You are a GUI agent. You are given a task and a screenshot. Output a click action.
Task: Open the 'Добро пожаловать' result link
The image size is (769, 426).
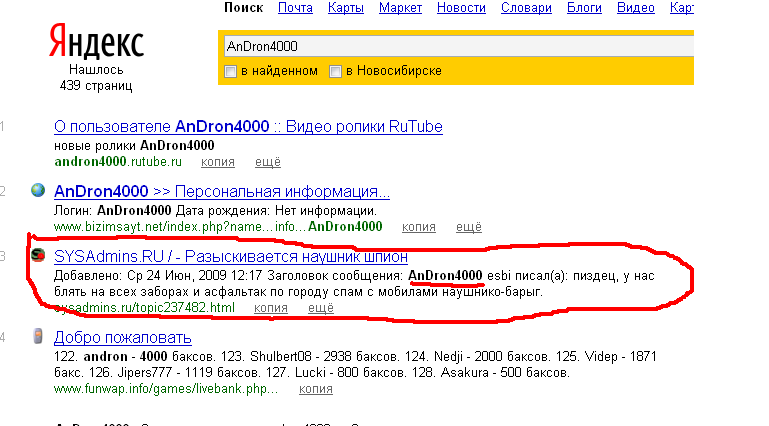pyautogui.click(x=123, y=337)
